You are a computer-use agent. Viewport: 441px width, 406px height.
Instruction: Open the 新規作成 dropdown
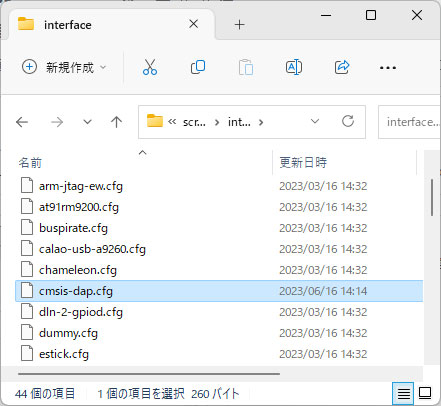(x=64, y=67)
